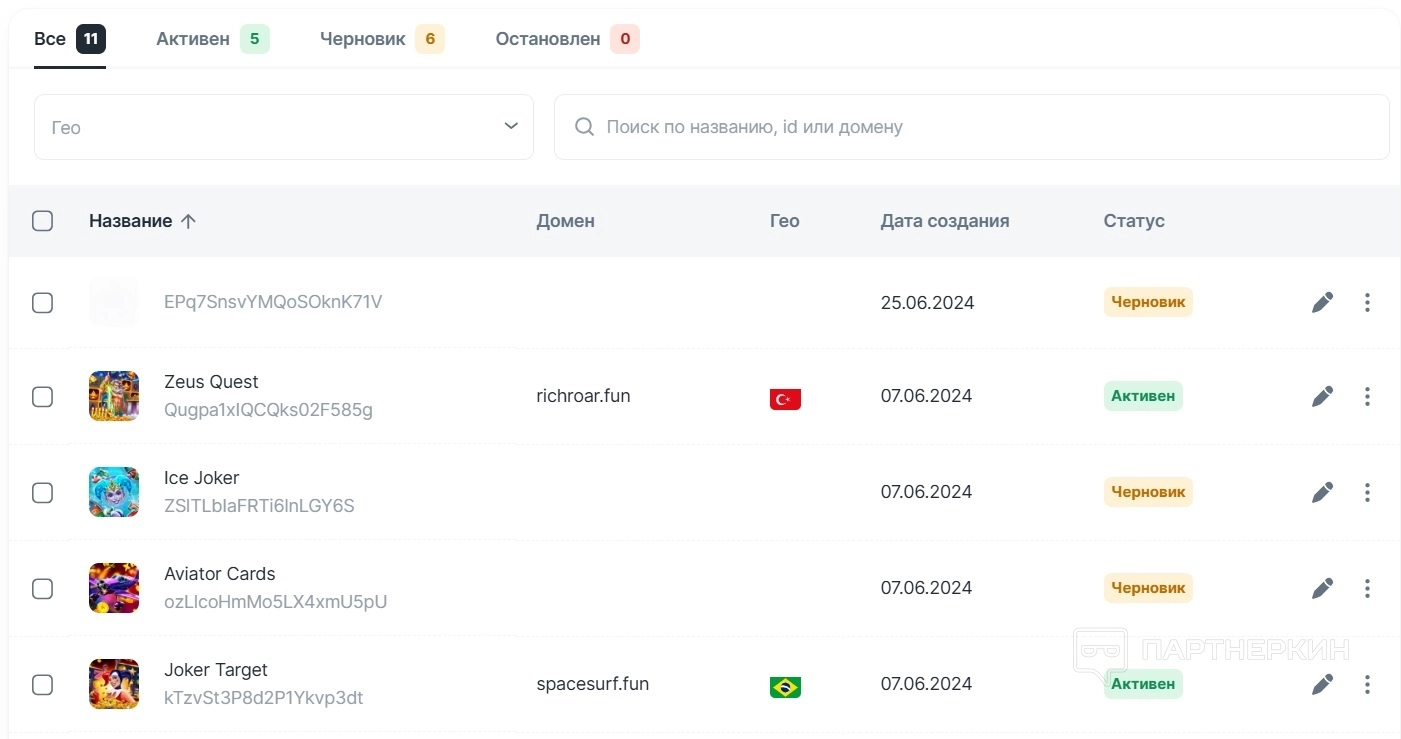This screenshot has height=739, width=1401.
Task: Click the Turkey flag in Zeus Quest row
Action: (x=785, y=399)
